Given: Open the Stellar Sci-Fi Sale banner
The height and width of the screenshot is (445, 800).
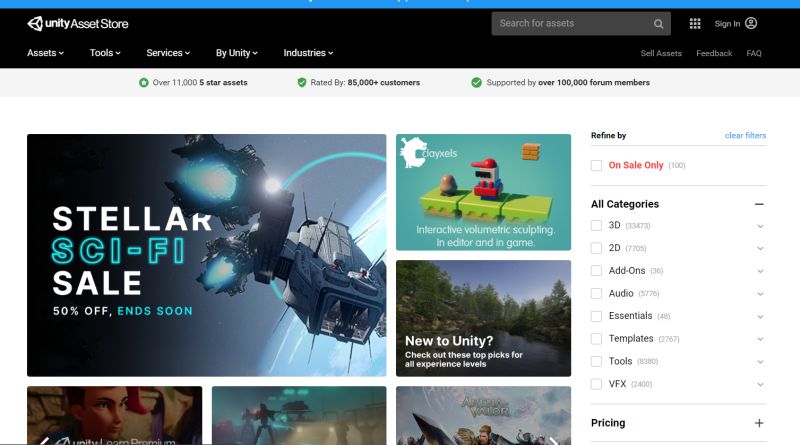Looking at the screenshot, I should 207,255.
